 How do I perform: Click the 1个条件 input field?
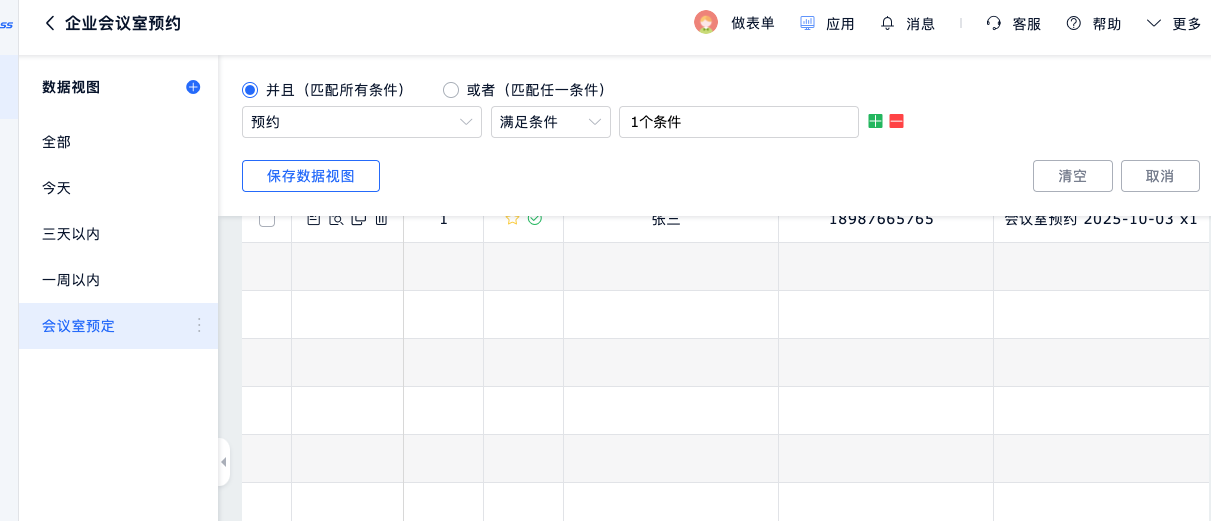click(738, 122)
